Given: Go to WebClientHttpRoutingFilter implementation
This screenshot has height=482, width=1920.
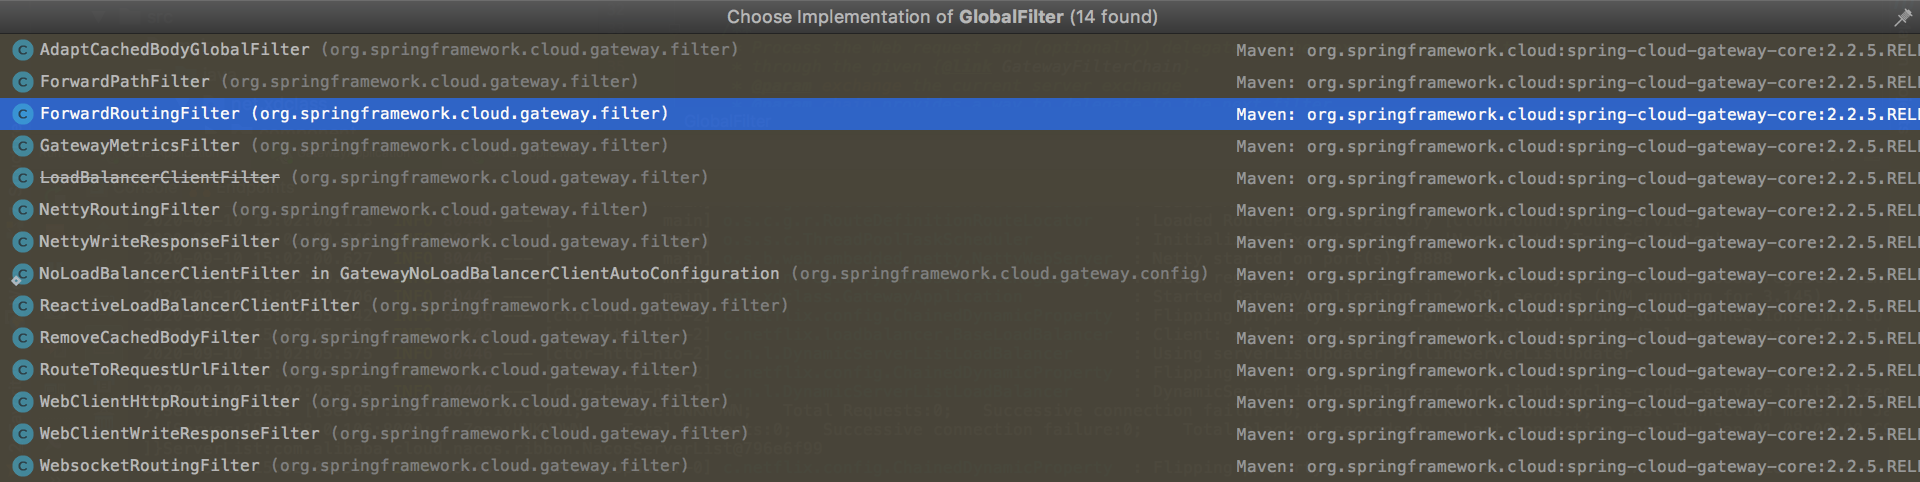Looking at the screenshot, I should point(169,402).
